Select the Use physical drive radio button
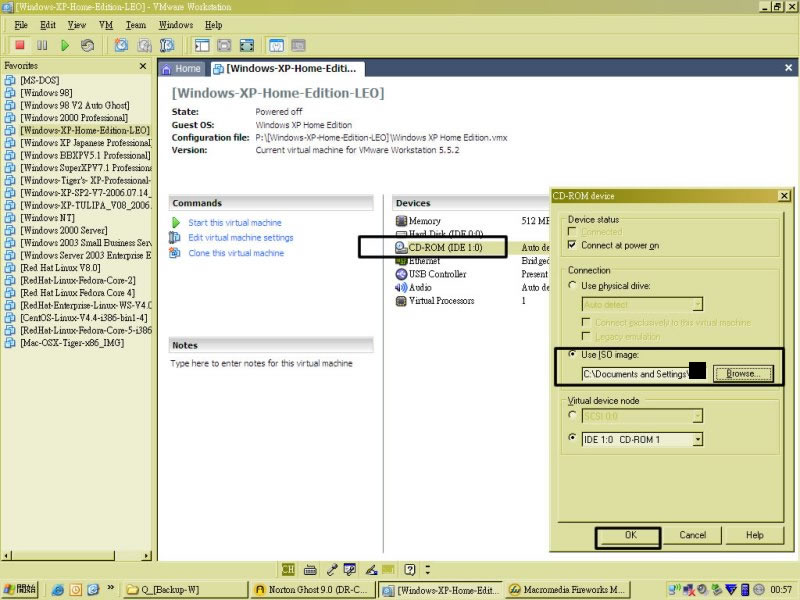Screen dimensions: 800x600 pyautogui.click(x=572, y=285)
